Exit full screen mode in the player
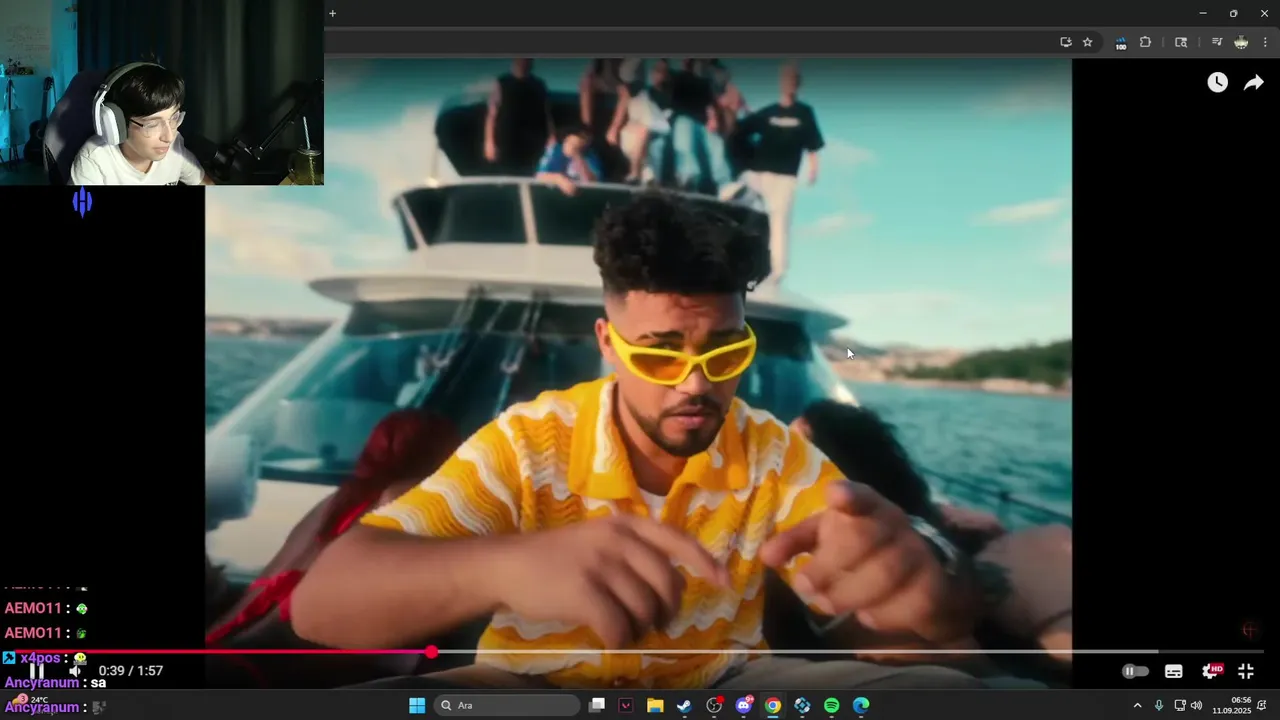This screenshot has height=720, width=1280. coord(1246,671)
